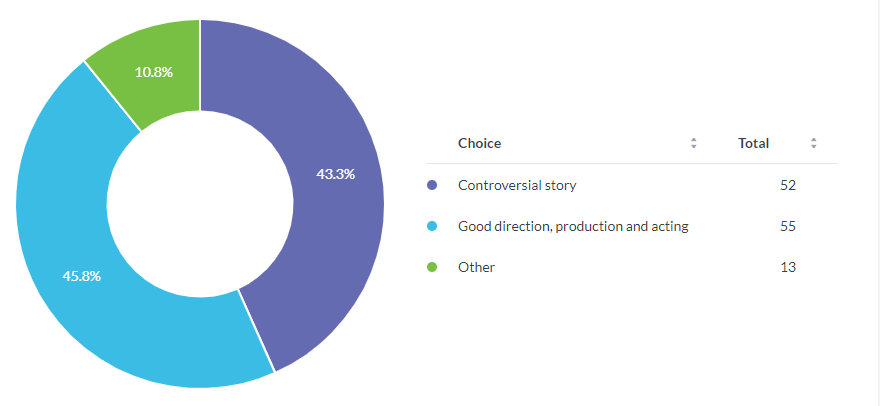Viewport: 880px width, 406px height.
Task: Click the total value 52
Action: [x=788, y=185]
